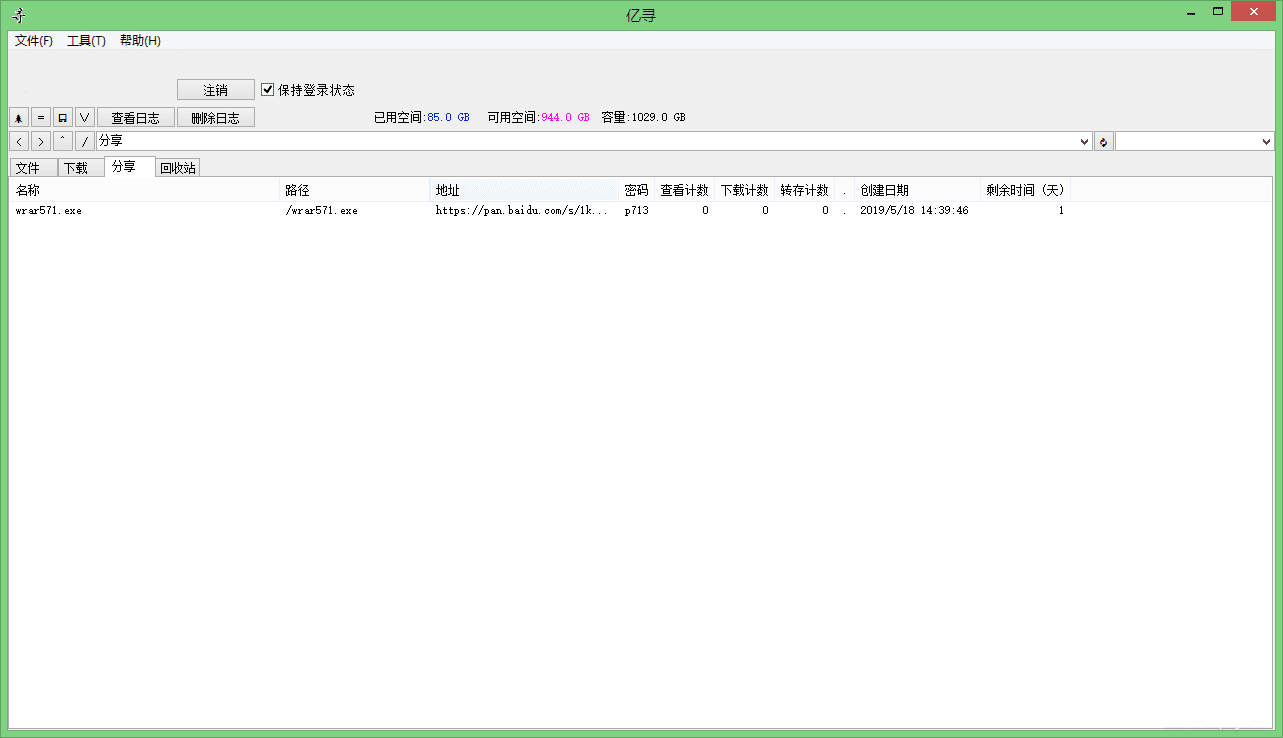This screenshot has height=738, width=1283.
Task: Open the 帮助(H) menu
Action: pos(140,41)
